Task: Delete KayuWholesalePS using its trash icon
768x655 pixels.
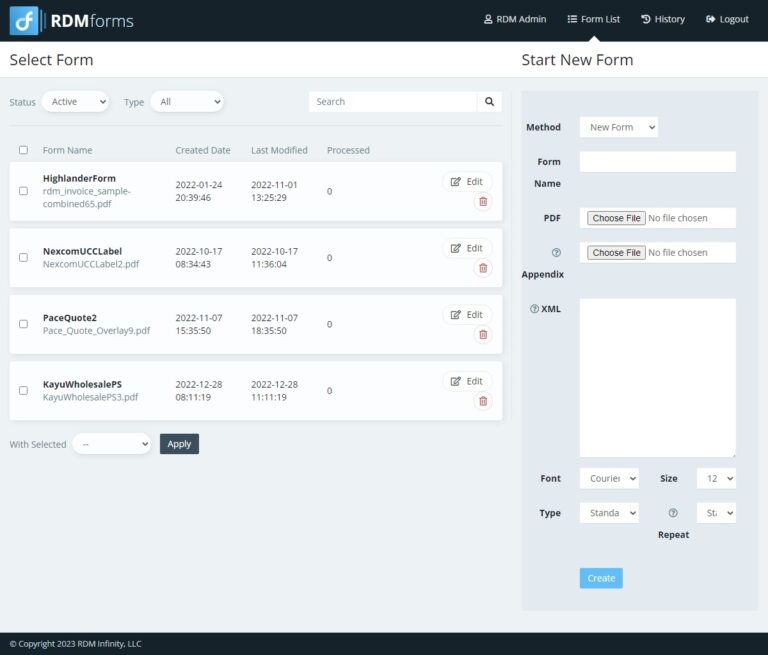Action: pos(483,401)
